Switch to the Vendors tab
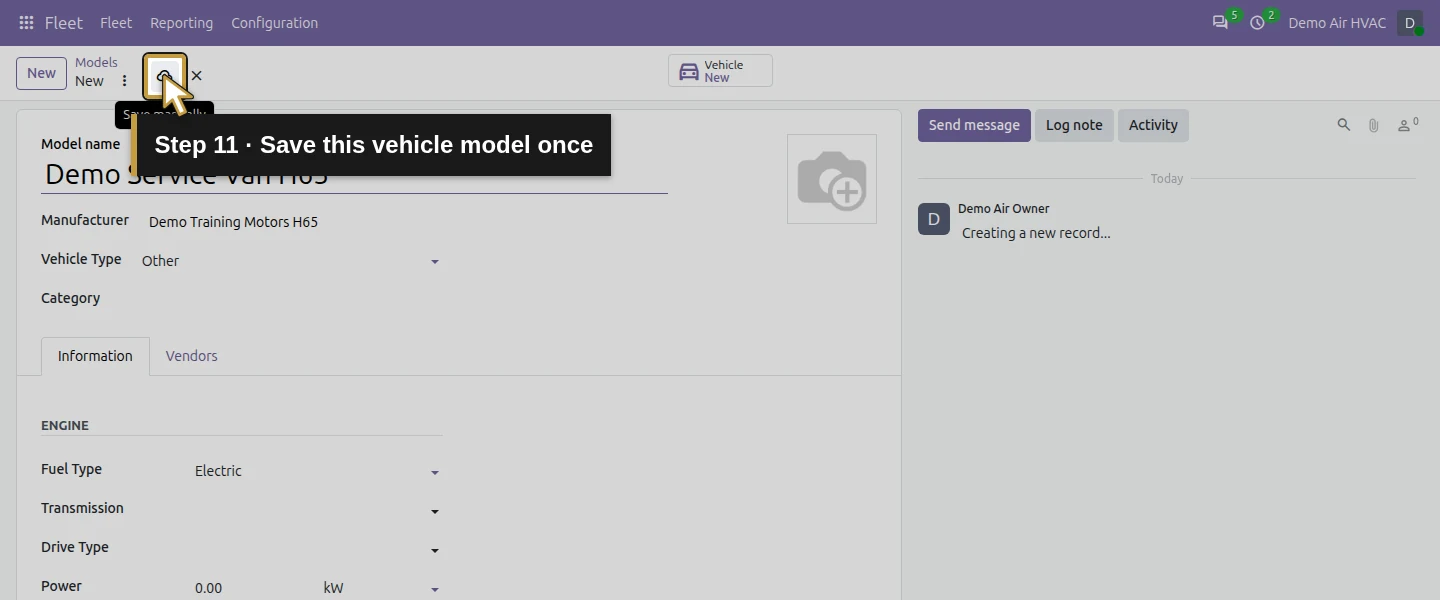1440x600 pixels. pyautogui.click(x=191, y=356)
